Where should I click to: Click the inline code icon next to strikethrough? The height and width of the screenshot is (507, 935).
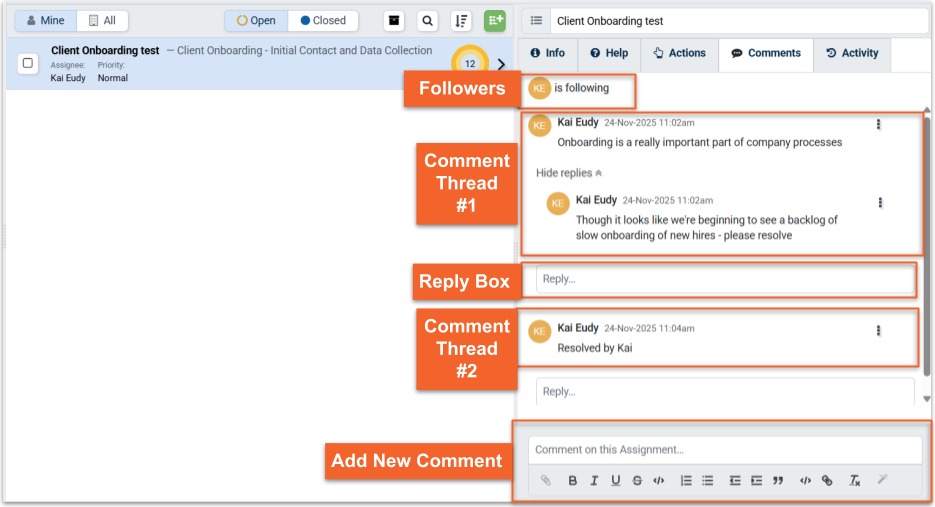(658, 480)
